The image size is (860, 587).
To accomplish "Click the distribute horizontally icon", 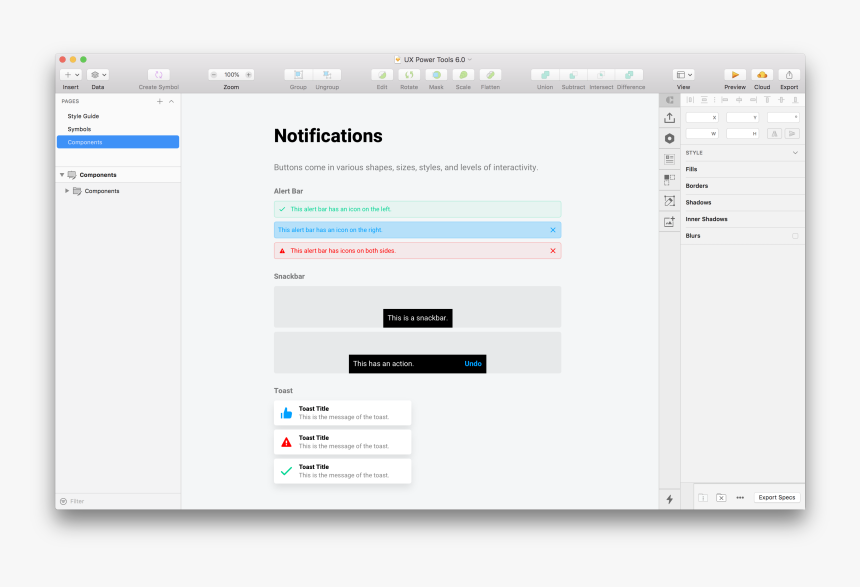I will click(x=691, y=100).
